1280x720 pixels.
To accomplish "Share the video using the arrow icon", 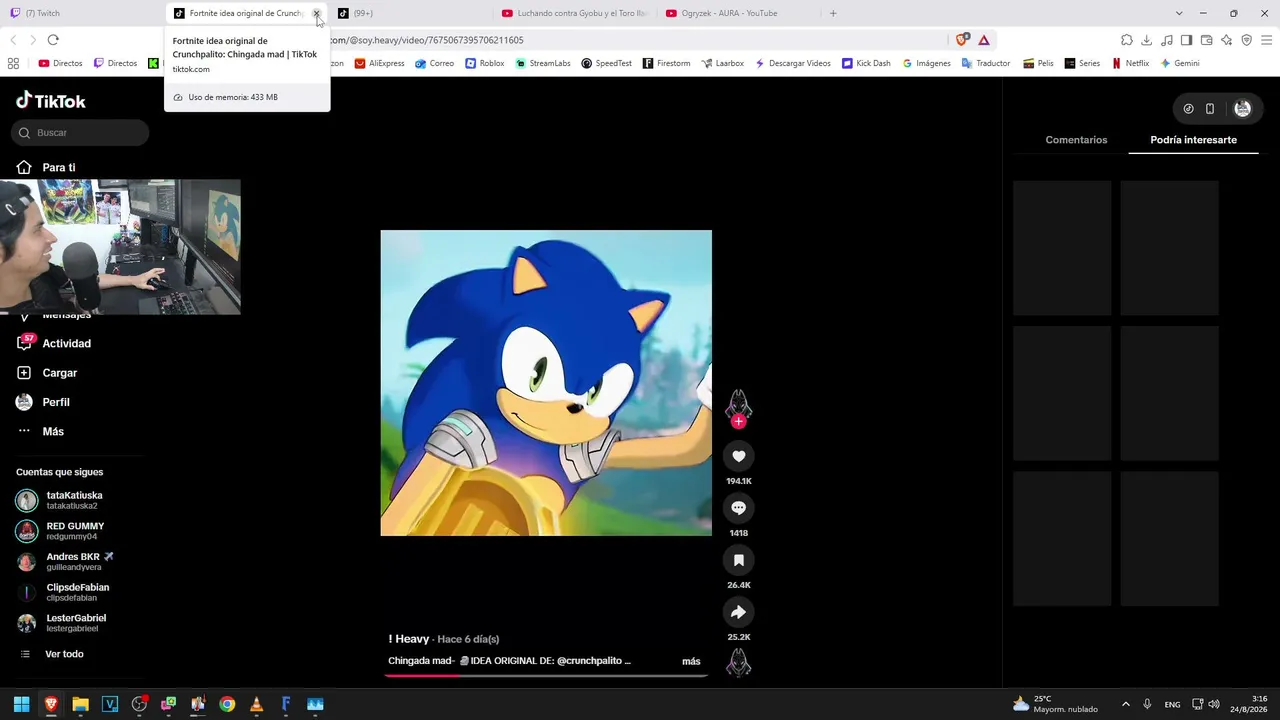I will (738, 612).
